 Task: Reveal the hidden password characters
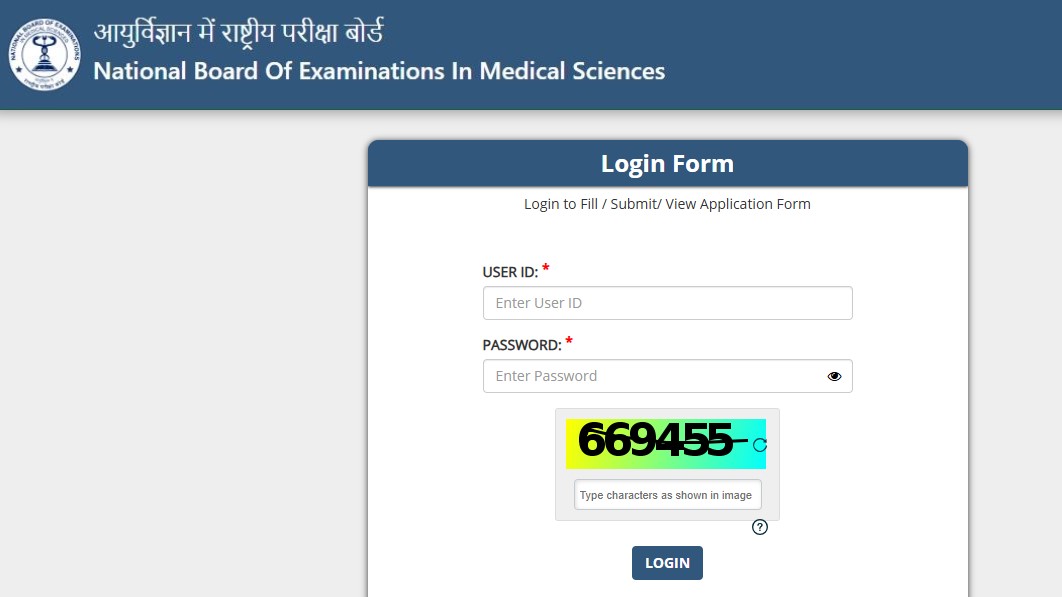834,376
